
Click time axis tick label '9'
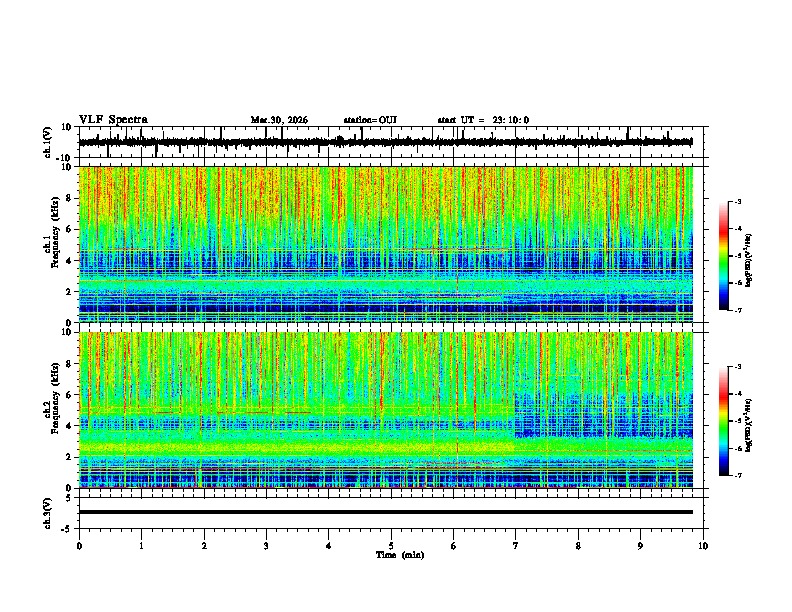coord(640,546)
